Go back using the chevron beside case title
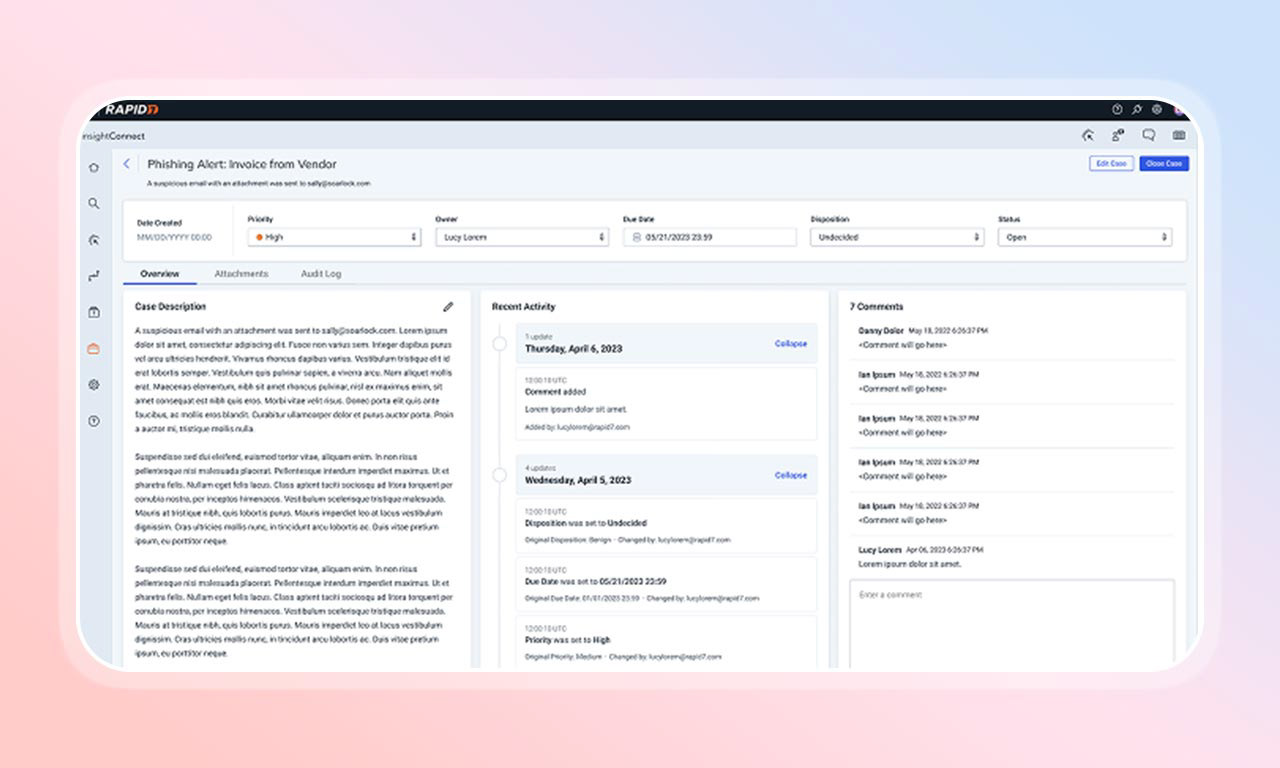This screenshot has width=1280, height=768. (126, 163)
